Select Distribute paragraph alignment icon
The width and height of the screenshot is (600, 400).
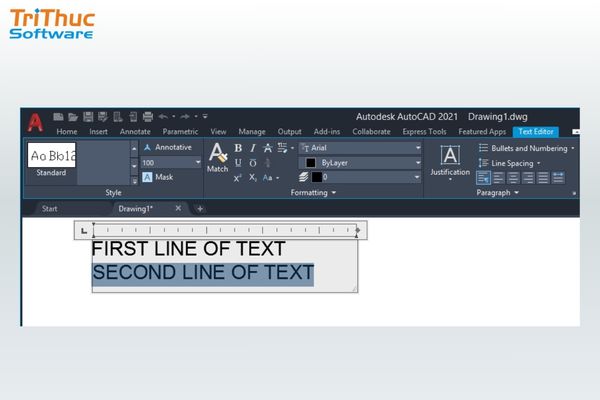(558, 178)
